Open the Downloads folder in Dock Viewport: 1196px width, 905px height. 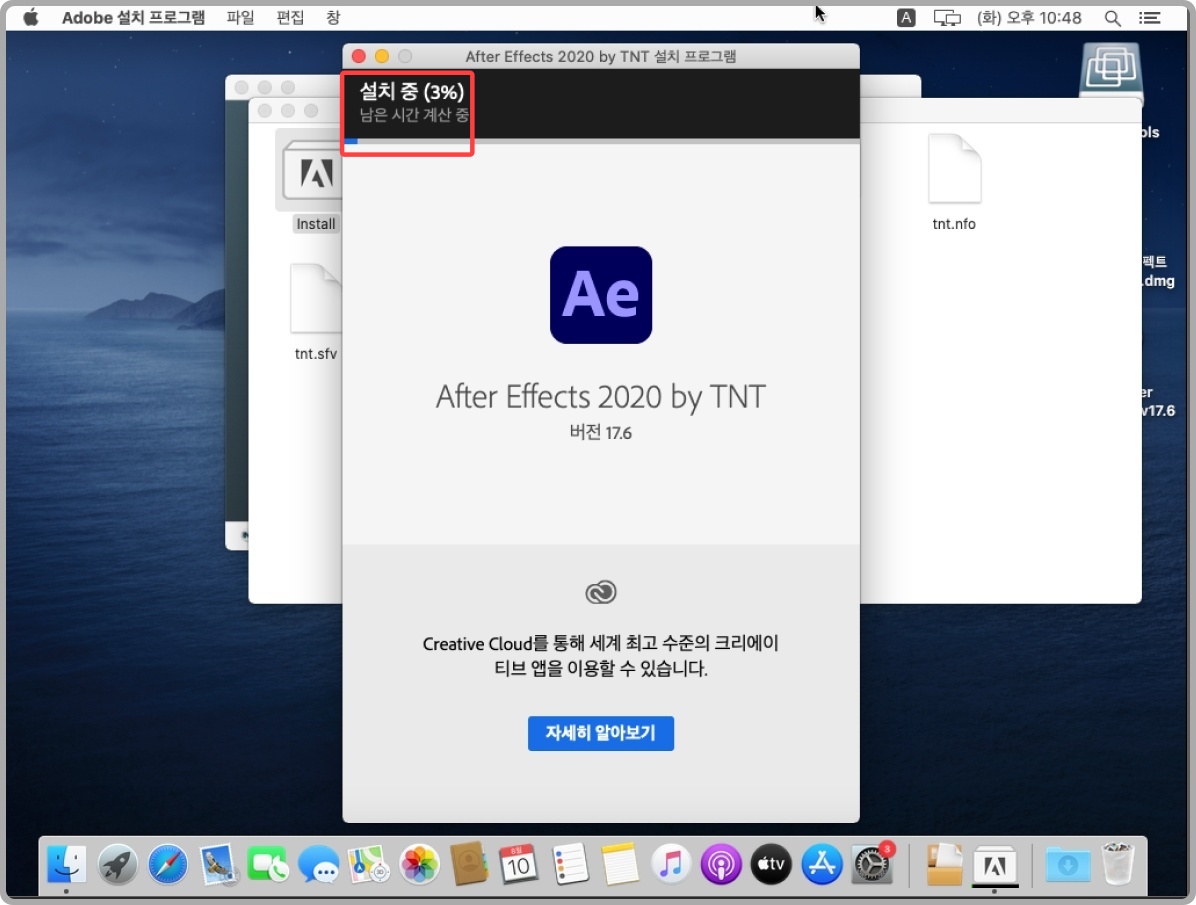pos(1067,865)
